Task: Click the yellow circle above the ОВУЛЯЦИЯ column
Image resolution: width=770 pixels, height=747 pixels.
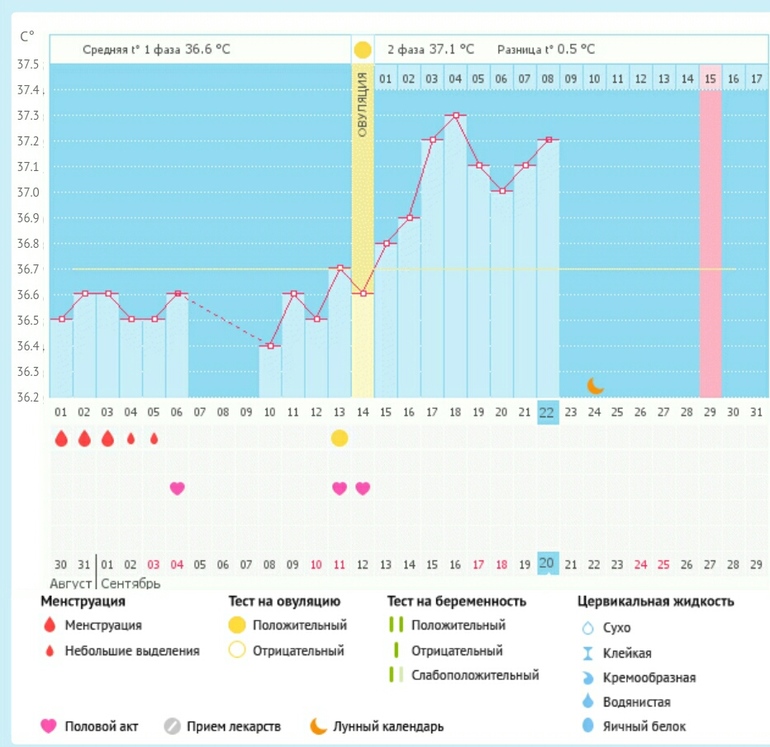Action: click(x=362, y=49)
